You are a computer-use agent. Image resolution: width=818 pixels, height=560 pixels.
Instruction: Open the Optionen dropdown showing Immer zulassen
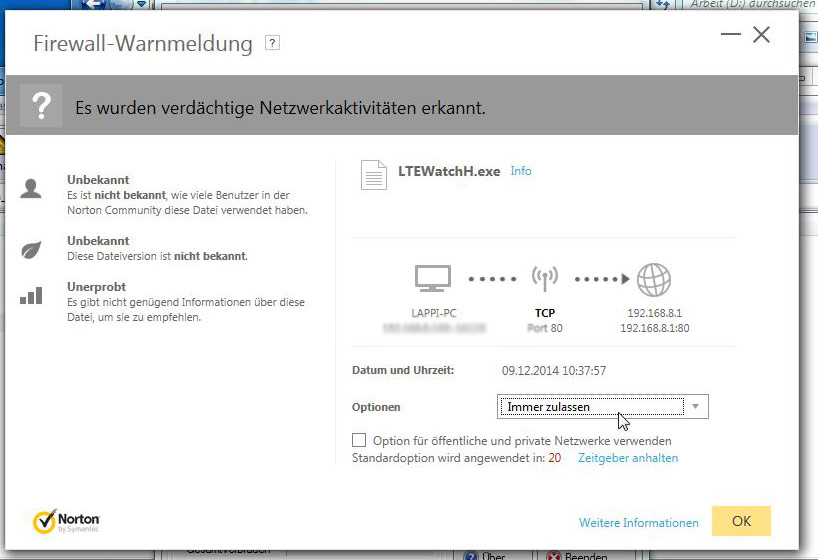[x=603, y=407]
